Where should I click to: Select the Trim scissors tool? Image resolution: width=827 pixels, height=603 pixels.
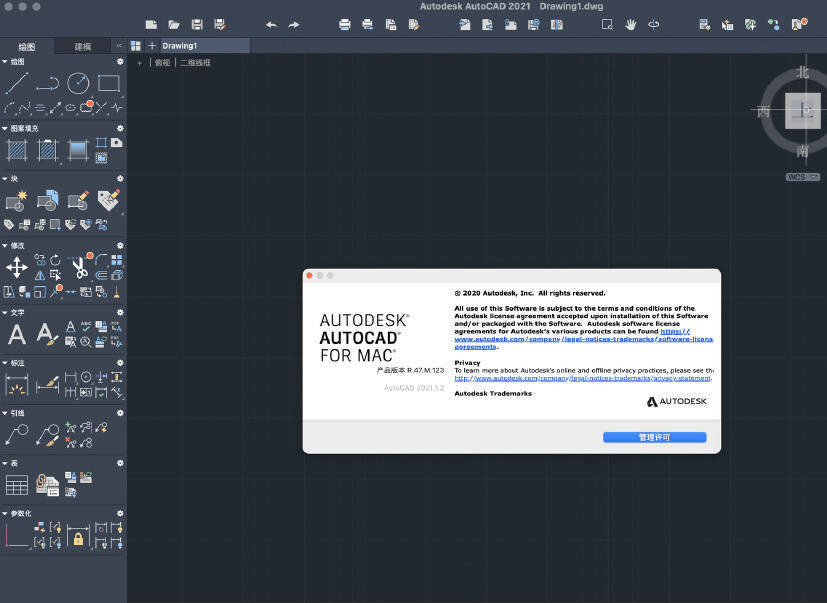tap(80, 267)
